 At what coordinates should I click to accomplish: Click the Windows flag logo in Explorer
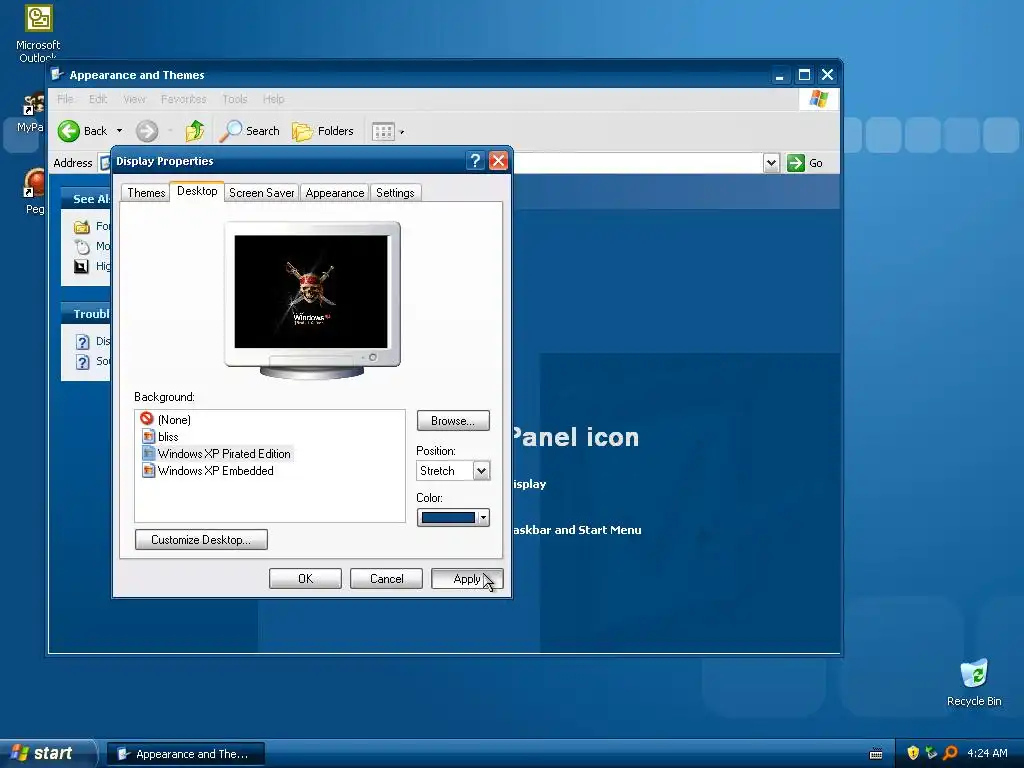click(x=818, y=99)
